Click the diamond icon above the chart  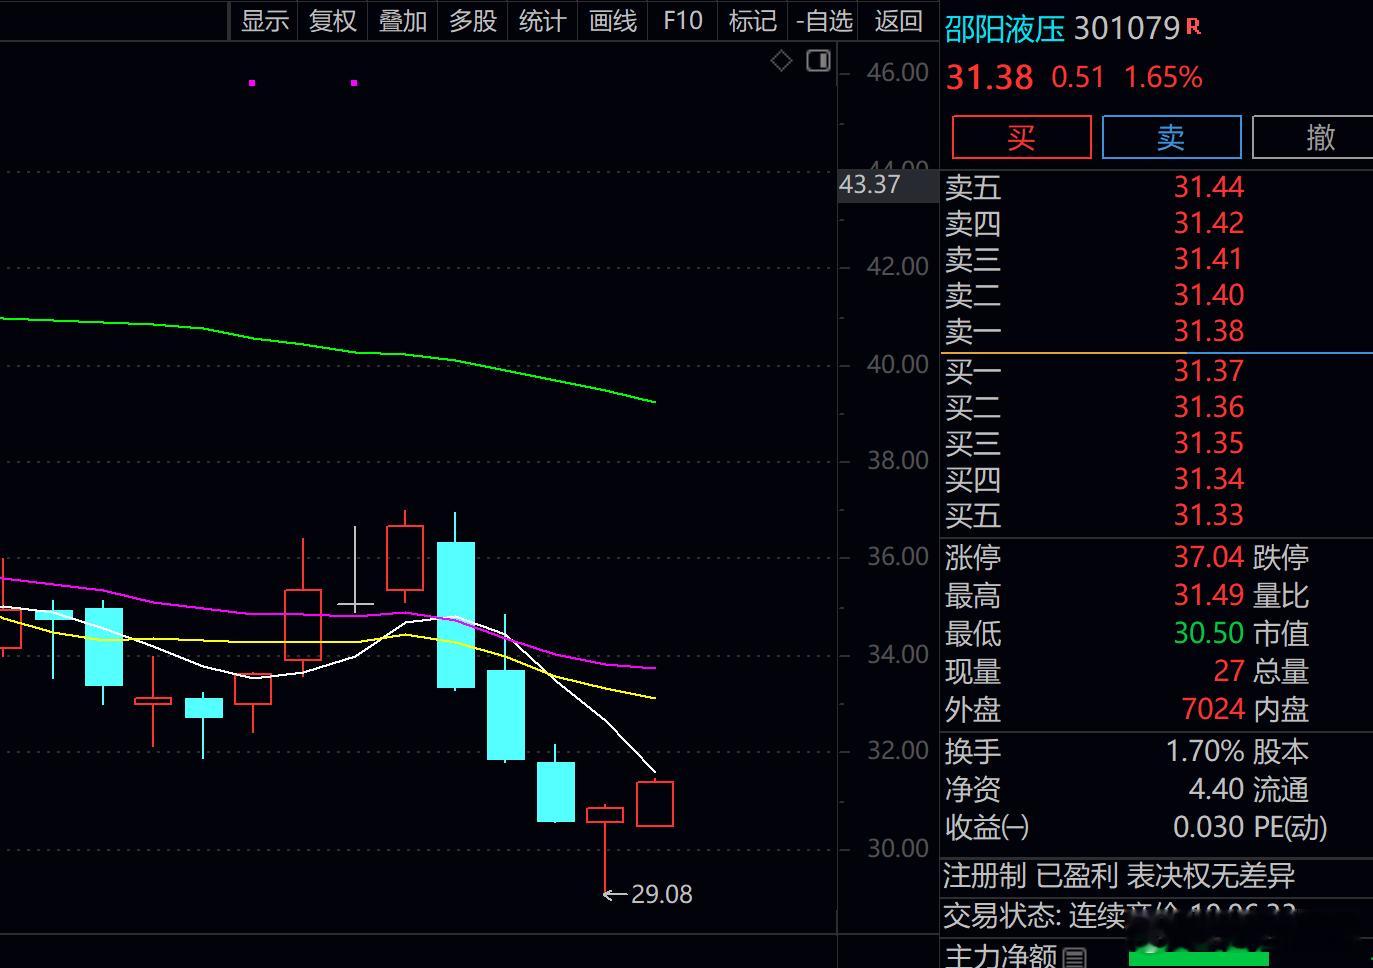tap(782, 61)
